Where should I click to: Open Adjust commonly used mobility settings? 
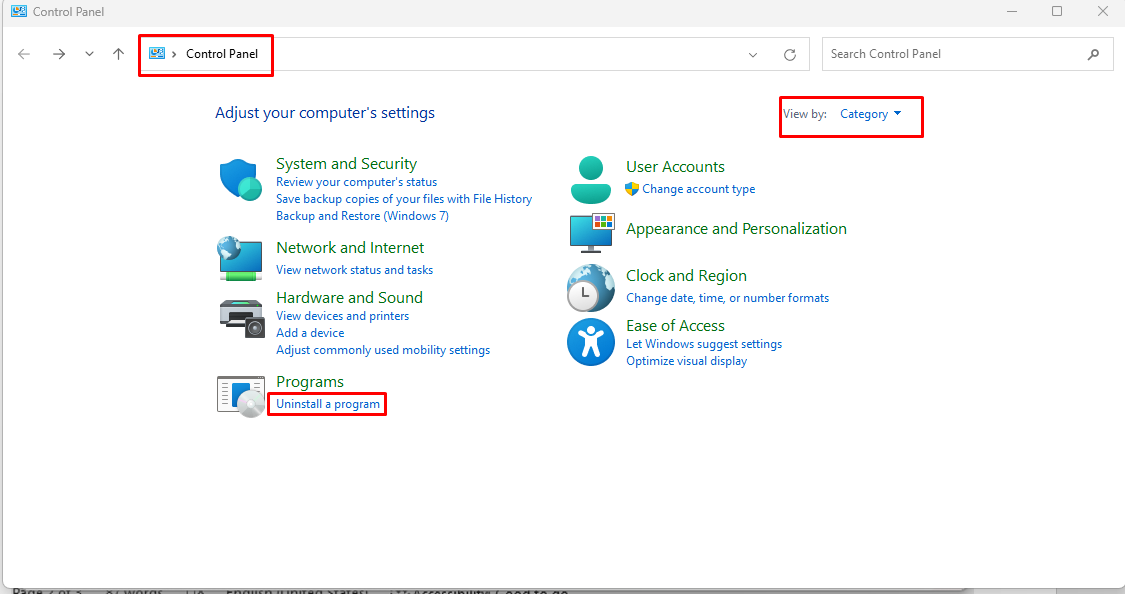[x=383, y=350]
